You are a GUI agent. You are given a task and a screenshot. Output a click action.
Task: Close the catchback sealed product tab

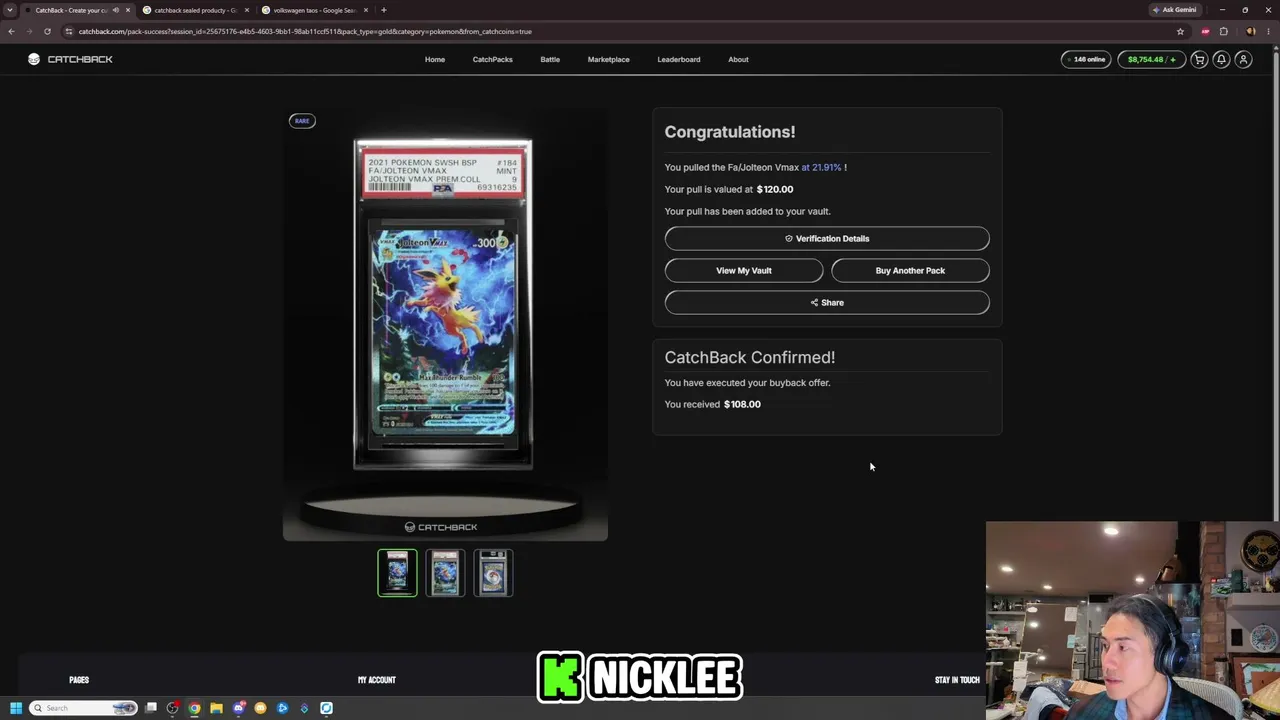(x=247, y=10)
